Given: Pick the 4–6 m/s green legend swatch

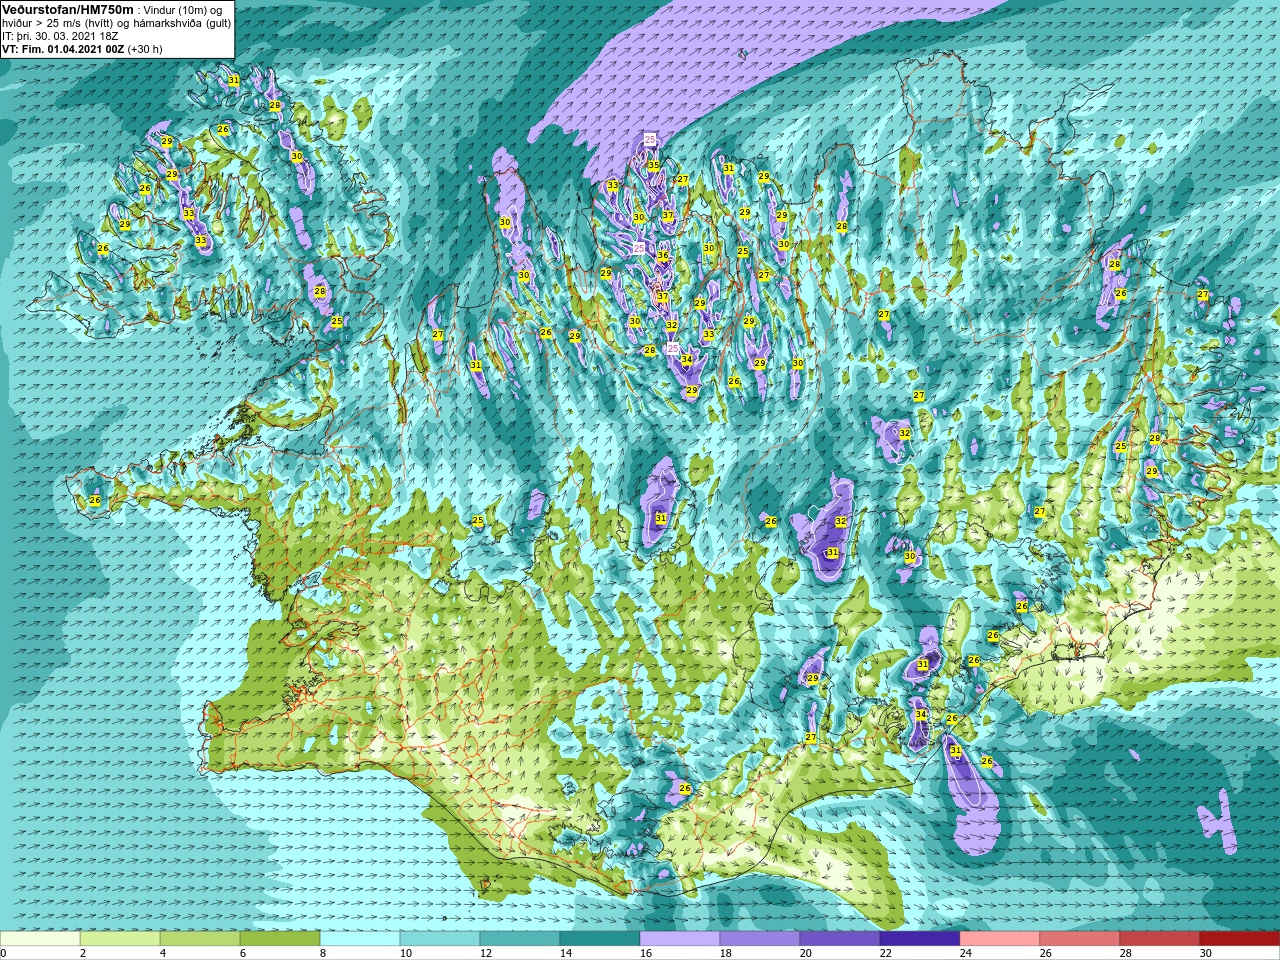Looking at the screenshot, I should [x=200, y=939].
